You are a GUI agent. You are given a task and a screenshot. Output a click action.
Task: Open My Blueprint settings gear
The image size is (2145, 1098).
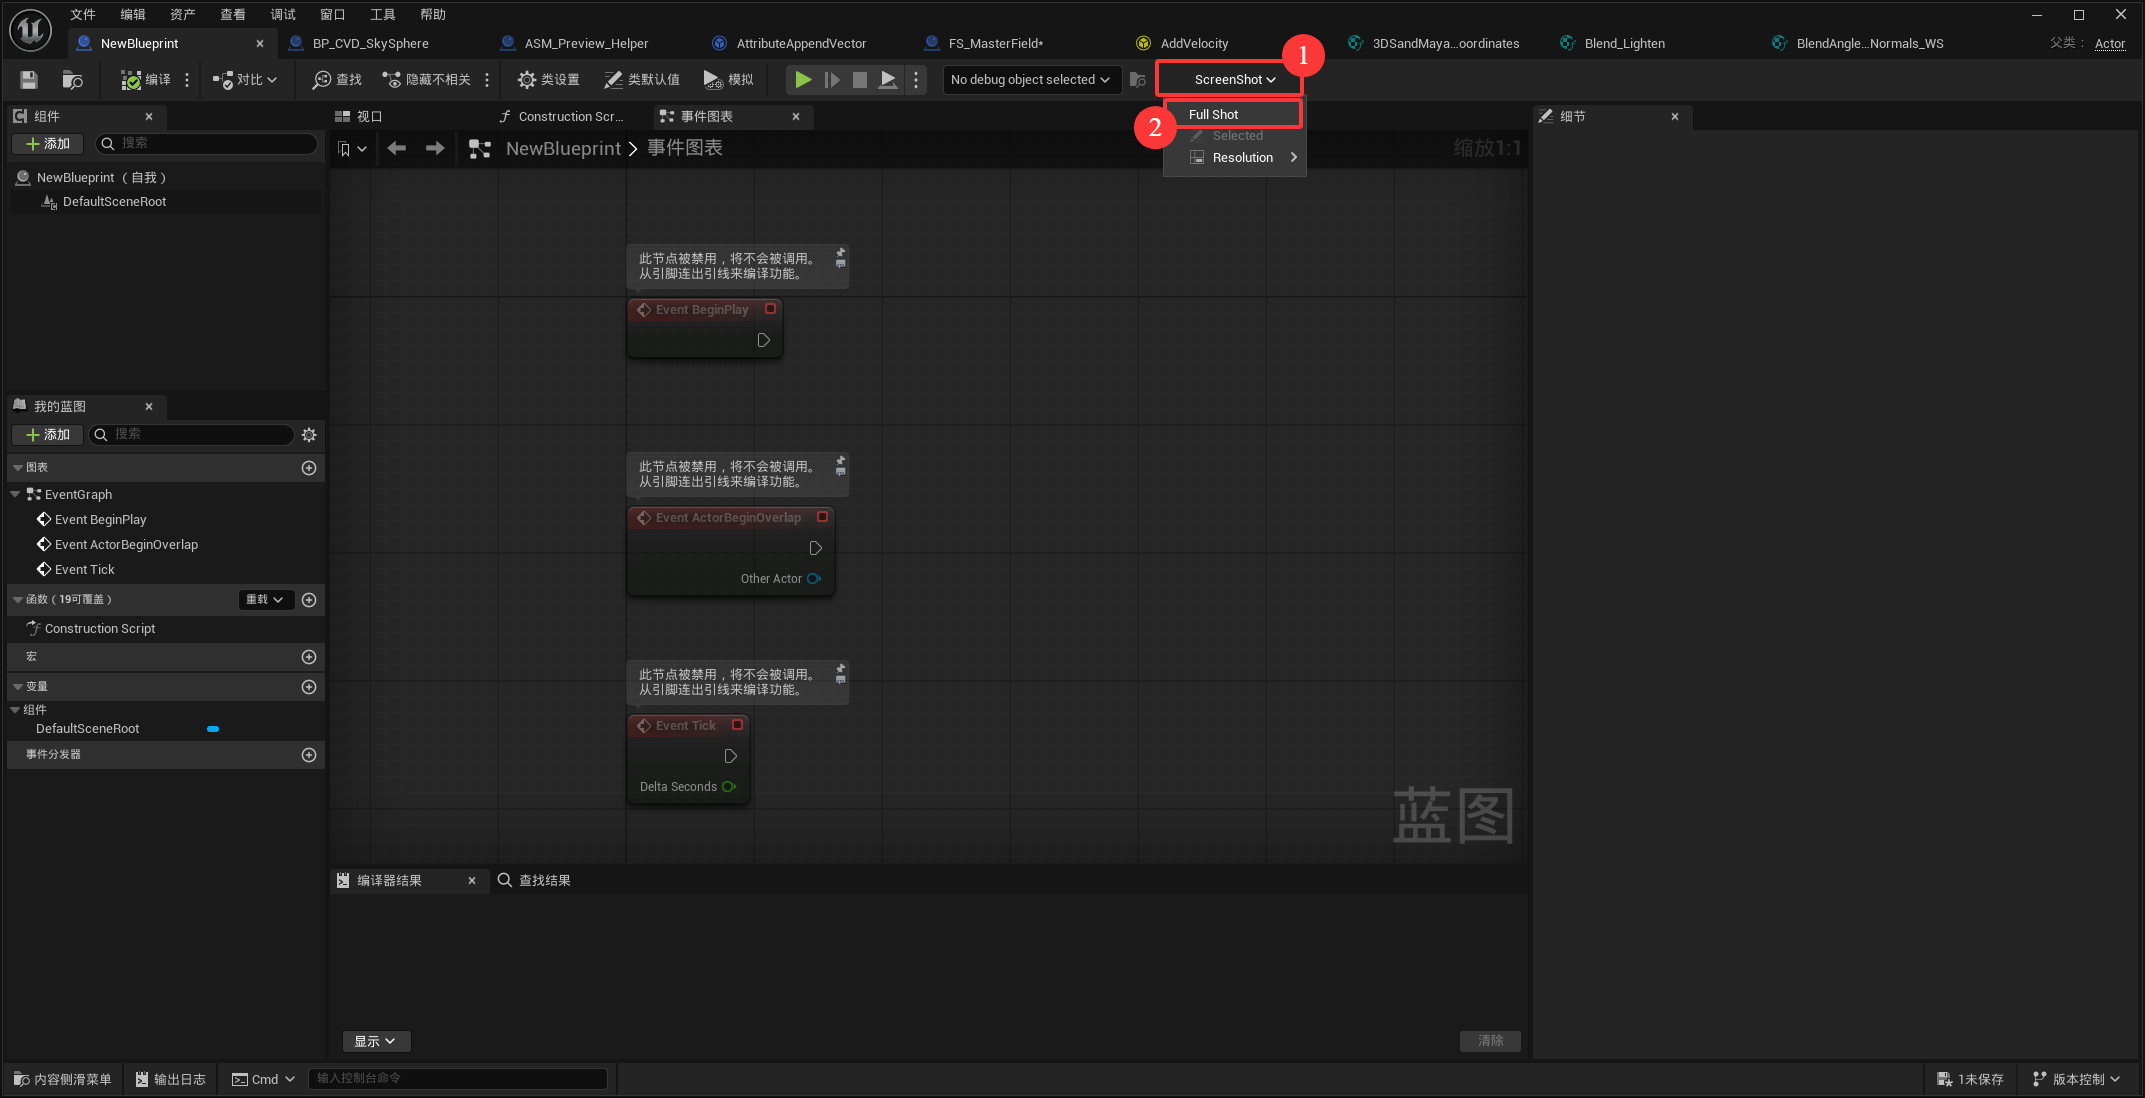point(309,435)
